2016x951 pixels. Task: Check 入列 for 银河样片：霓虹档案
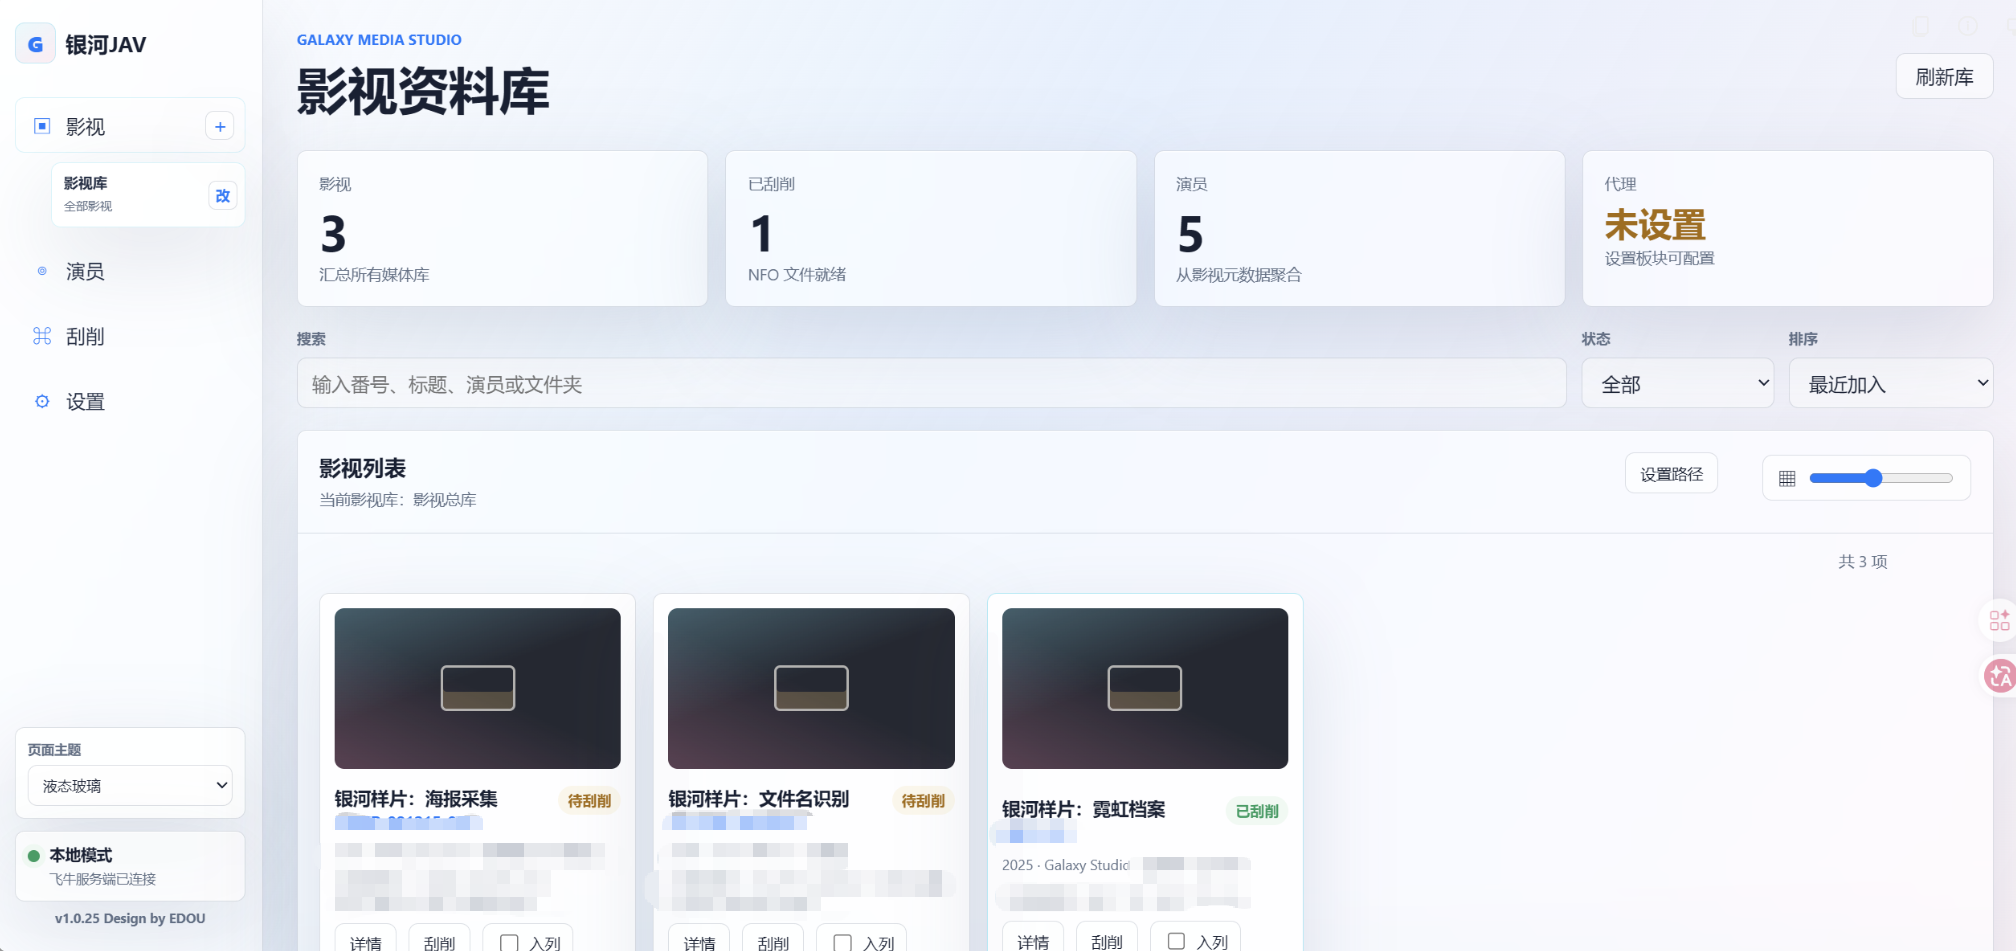click(x=1177, y=941)
